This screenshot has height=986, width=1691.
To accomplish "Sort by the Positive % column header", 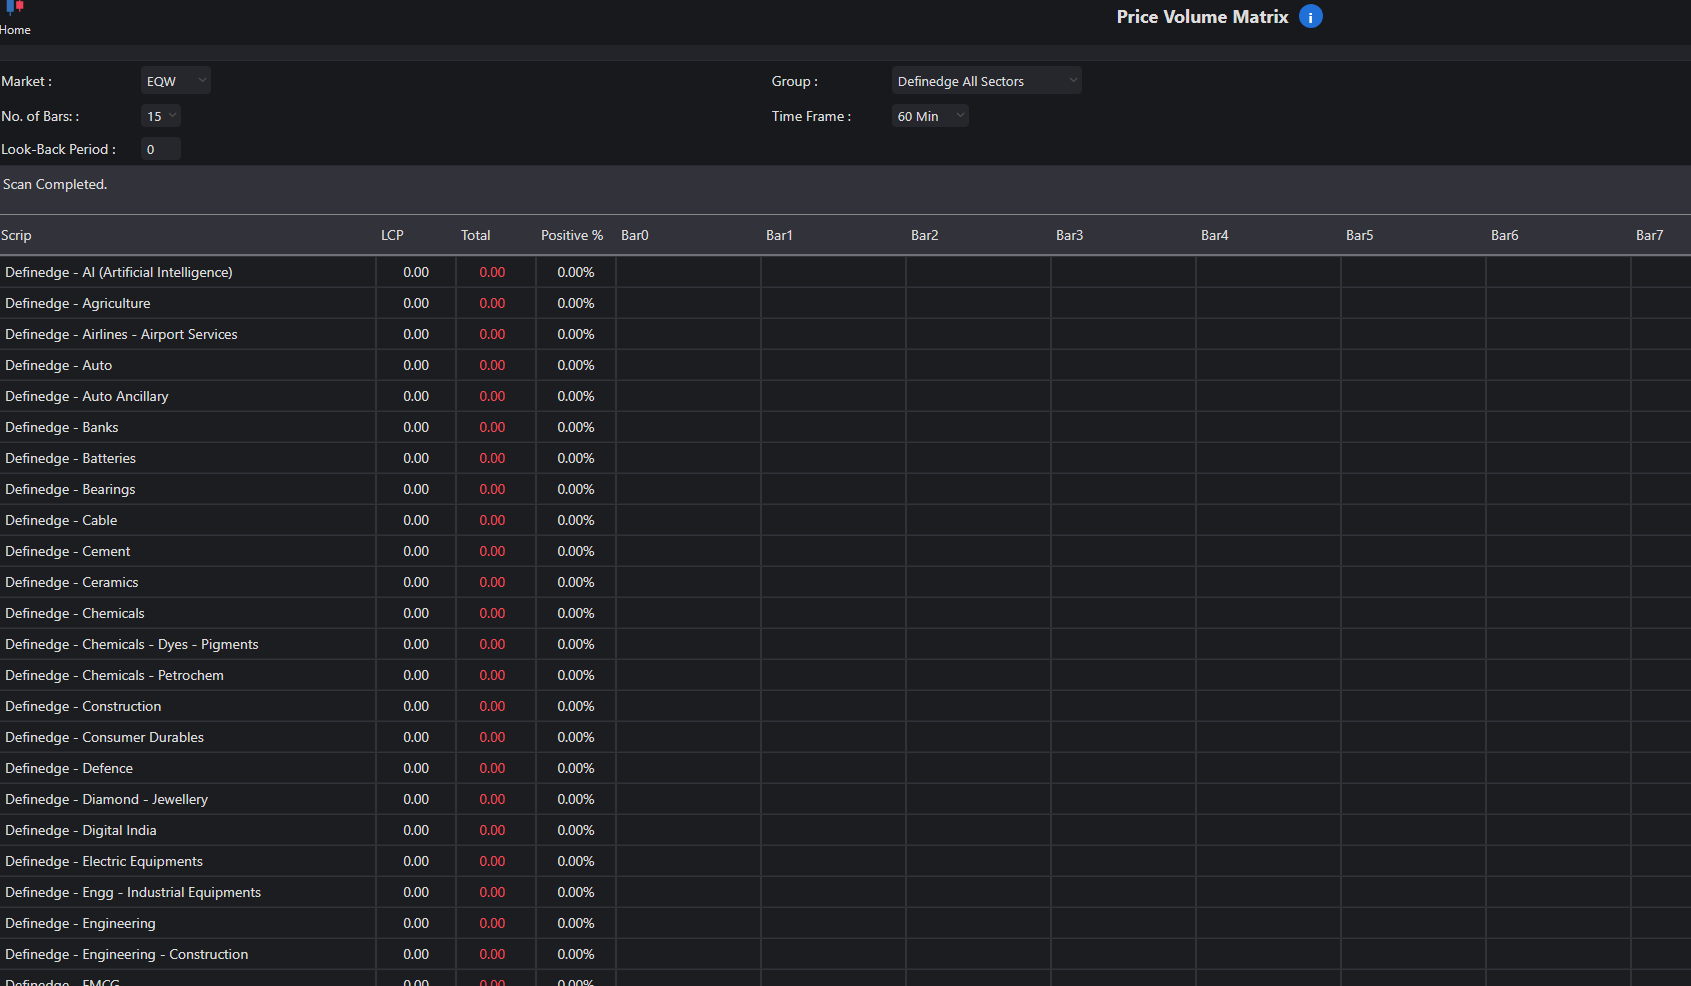I will 572,235.
